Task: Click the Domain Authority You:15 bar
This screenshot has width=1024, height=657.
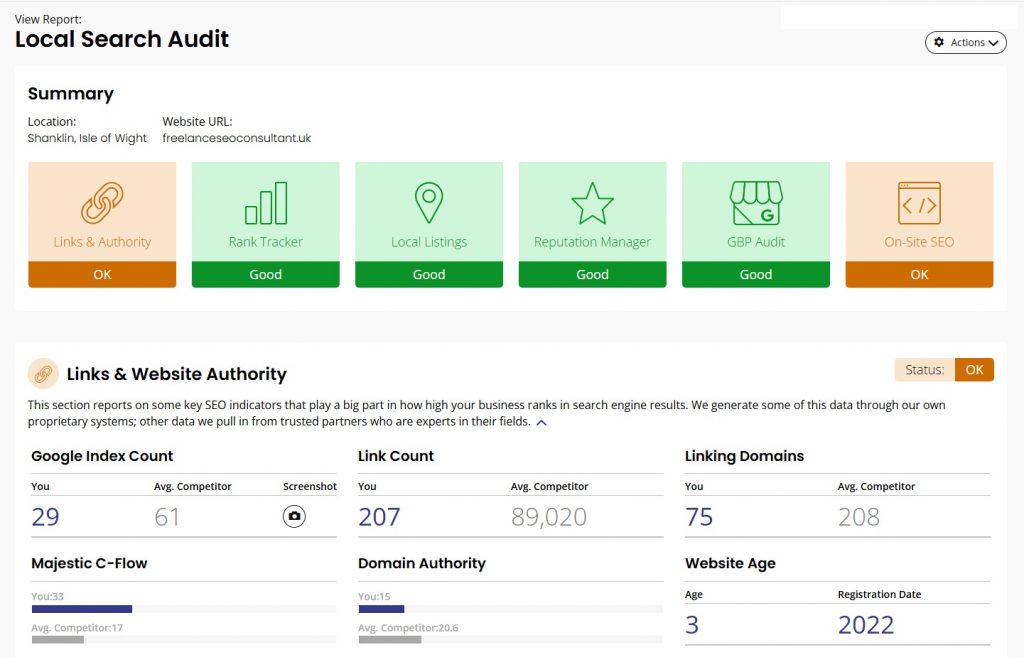Action: click(381, 609)
